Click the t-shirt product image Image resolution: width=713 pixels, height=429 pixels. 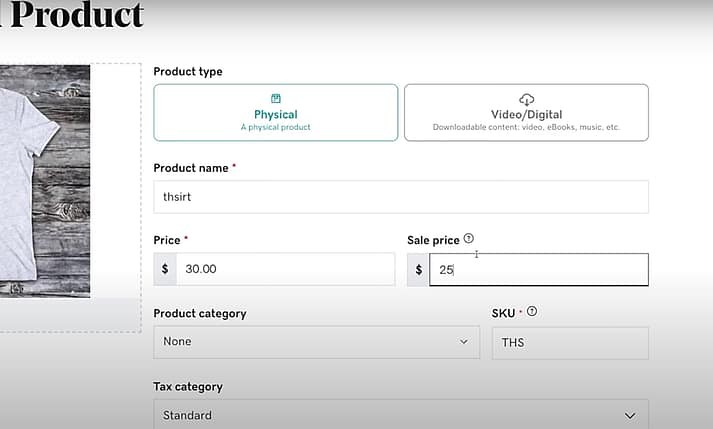tap(45, 180)
